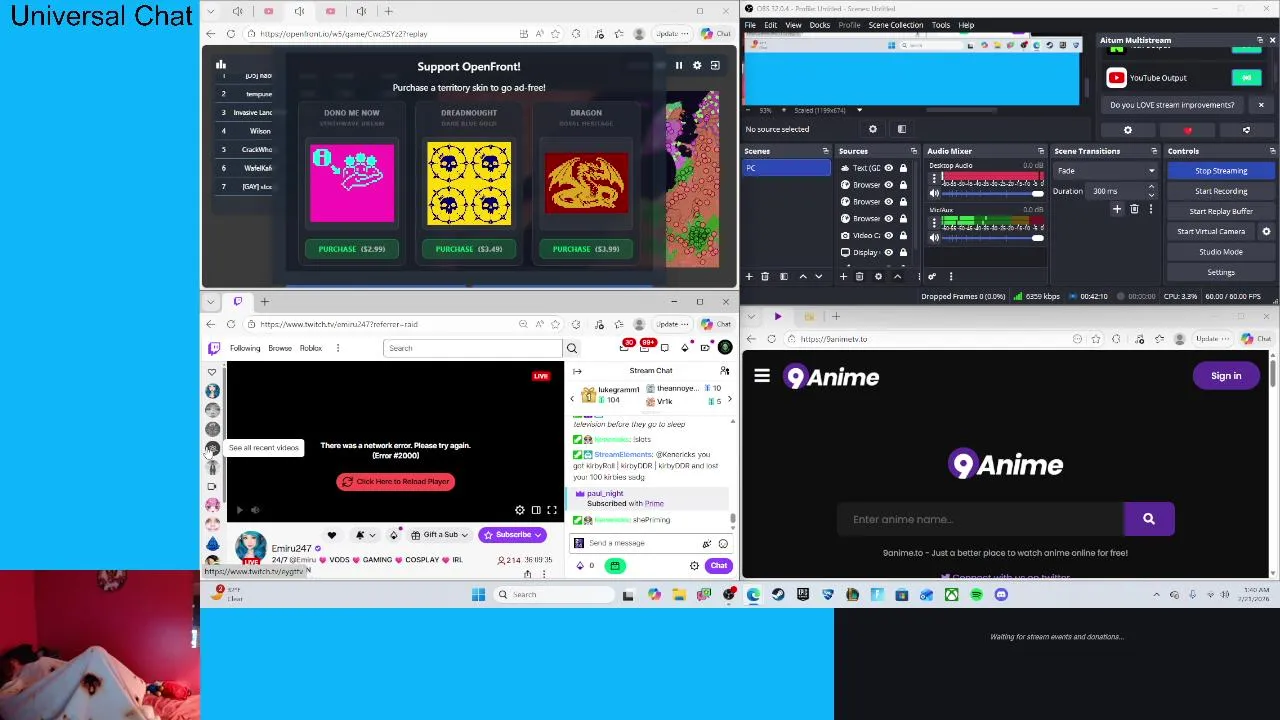The image size is (1280, 720).
Task: Toggle visibility of the Text (GDI) source
Action: [888, 168]
